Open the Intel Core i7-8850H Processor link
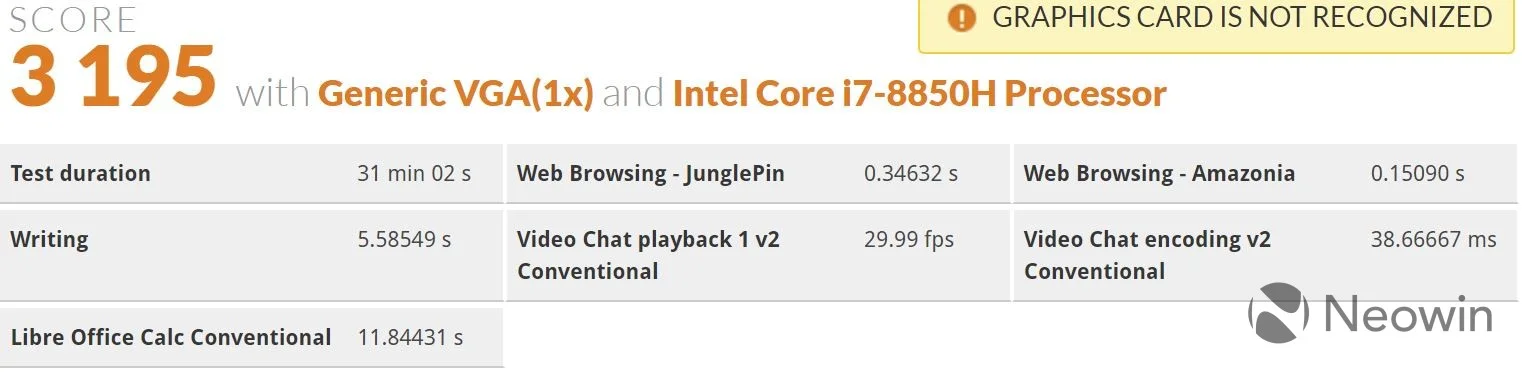Screen dimensions: 1522x374 pyautogui.click(x=920, y=94)
